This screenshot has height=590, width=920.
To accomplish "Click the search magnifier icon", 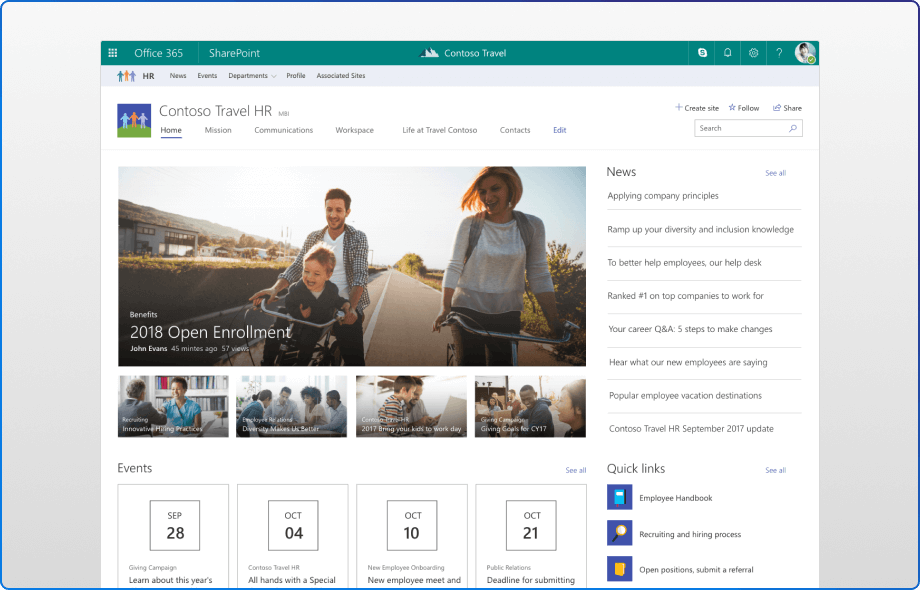I will tap(793, 128).
